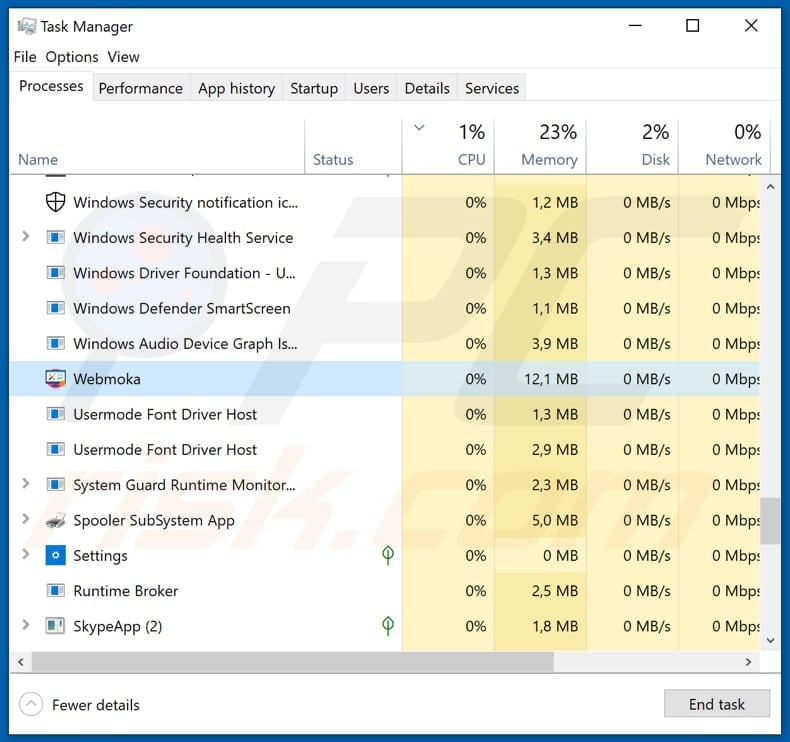Click the Windows Security notification shield icon
The image size is (790, 742).
(55, 202)
